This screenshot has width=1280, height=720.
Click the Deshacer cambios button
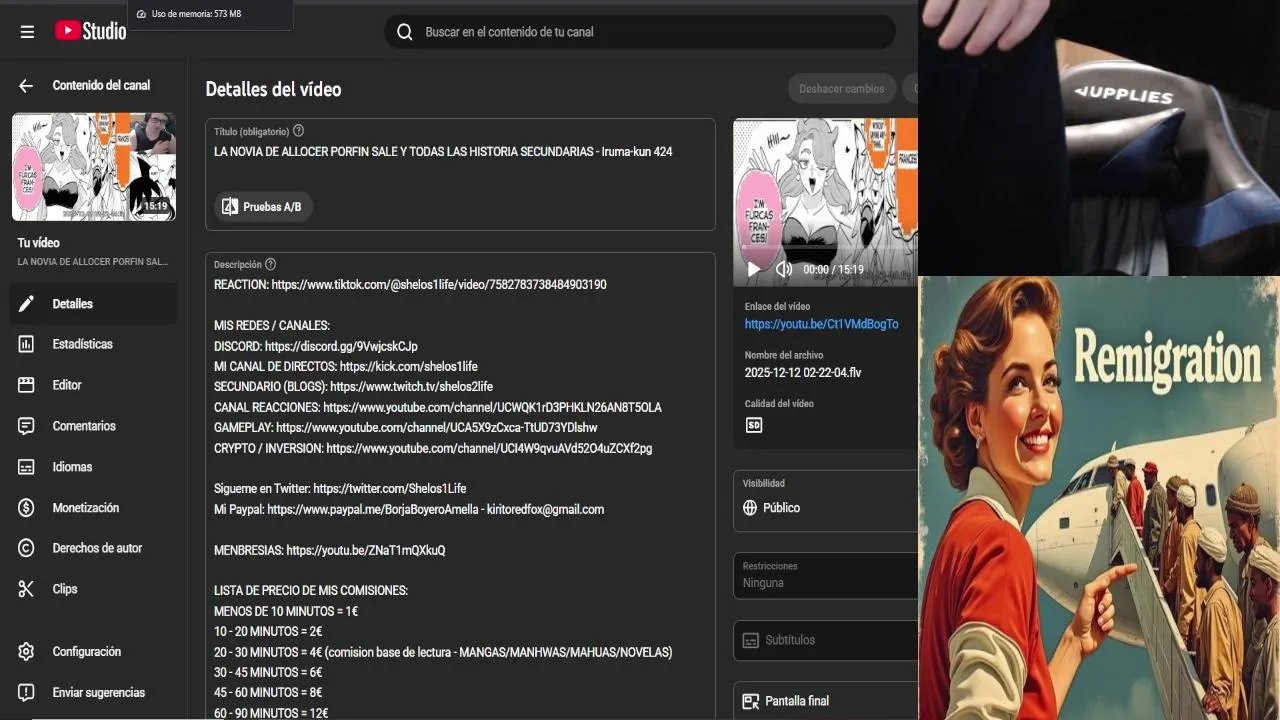click(x=842, y=89)
